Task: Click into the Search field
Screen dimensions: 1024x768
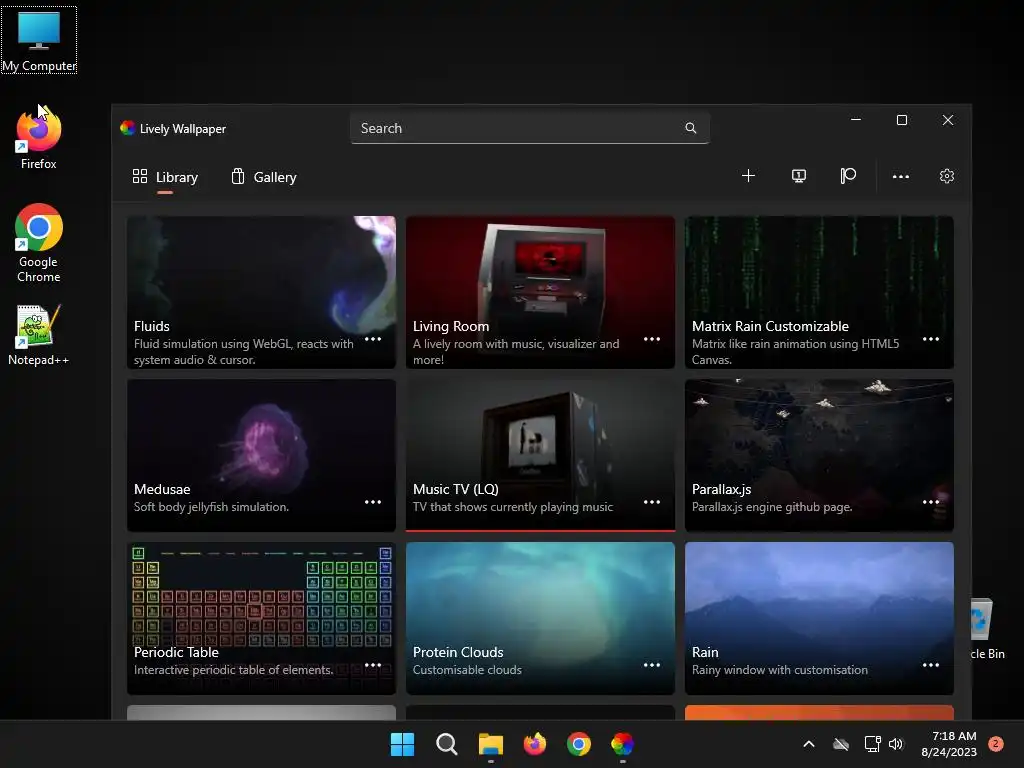Action: point(530,128)
